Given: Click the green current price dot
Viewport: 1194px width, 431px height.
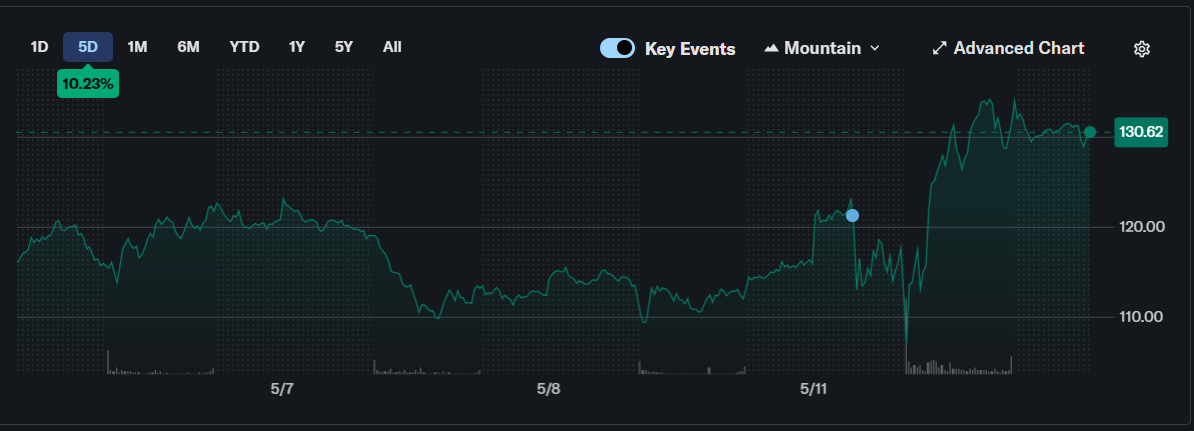Looking at the screenshot, I should click(x=1090, y=132).
